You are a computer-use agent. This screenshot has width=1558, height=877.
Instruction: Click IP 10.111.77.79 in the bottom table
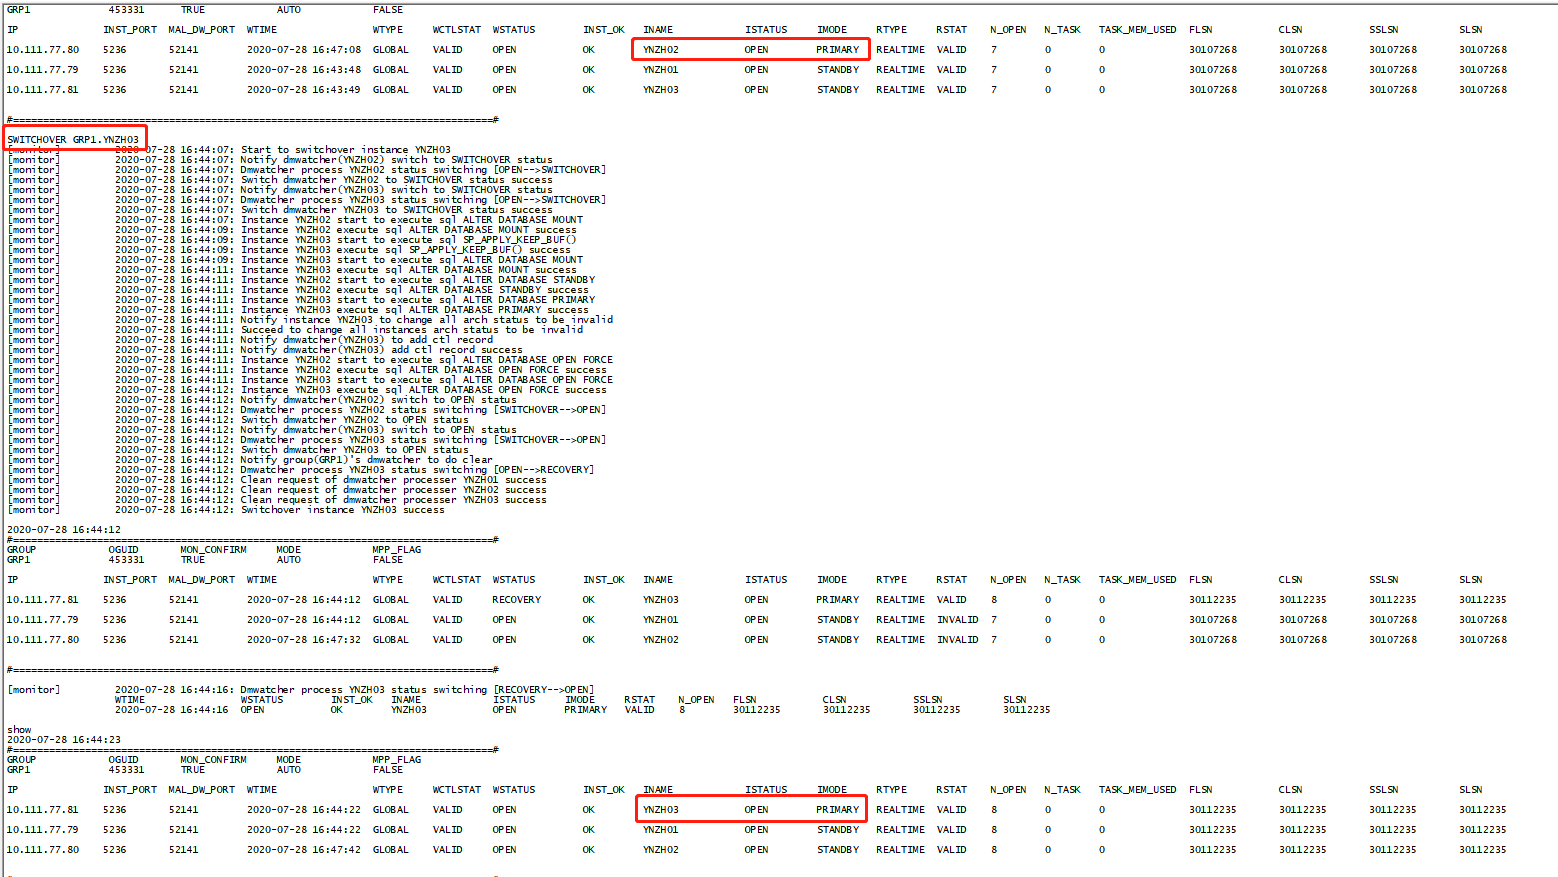[42, 829]
